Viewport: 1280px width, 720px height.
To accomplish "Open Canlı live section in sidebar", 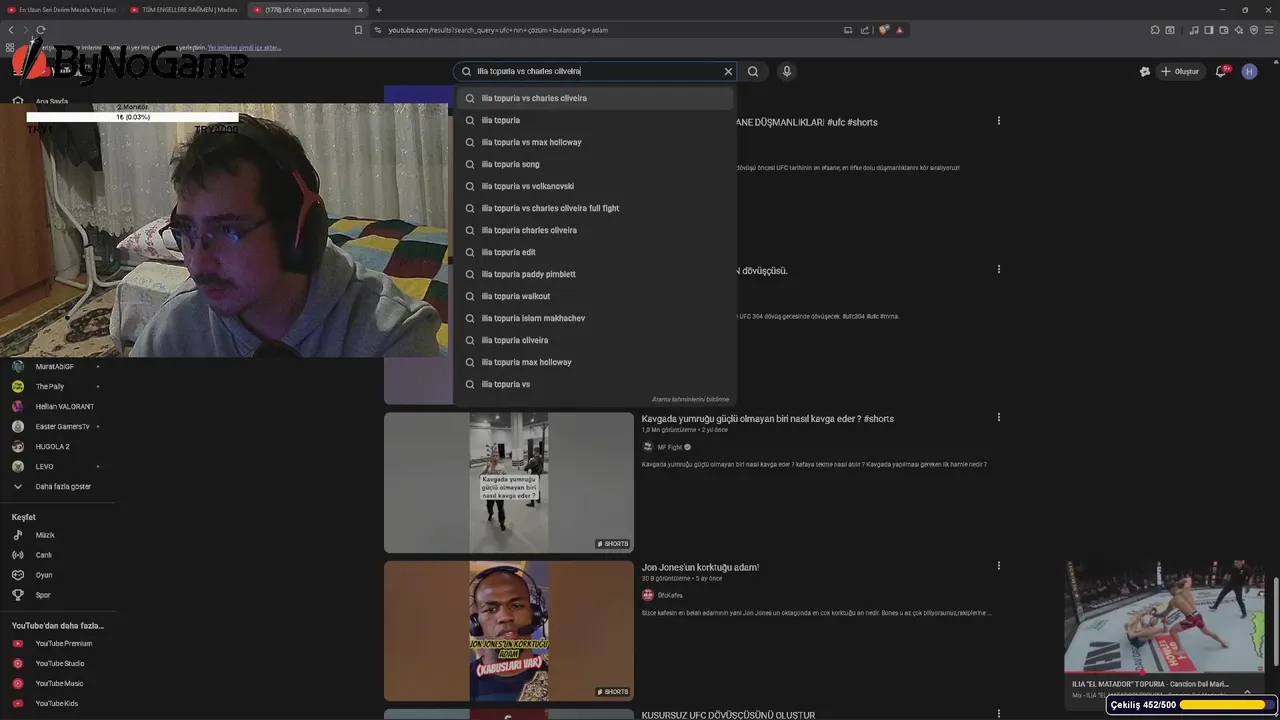I will pos(43,555).
